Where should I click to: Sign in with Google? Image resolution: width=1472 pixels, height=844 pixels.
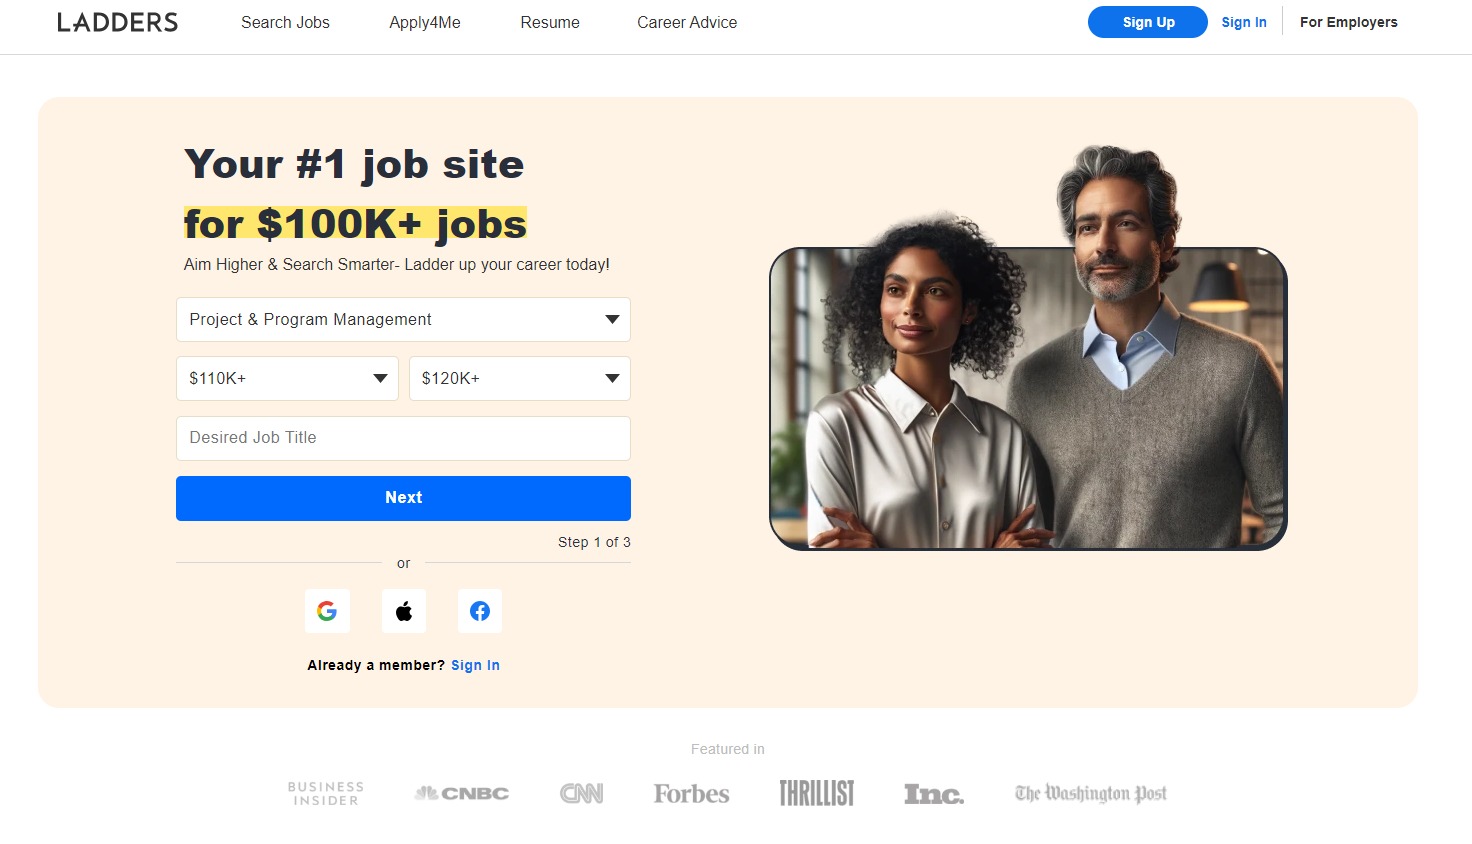coord(327,611)
